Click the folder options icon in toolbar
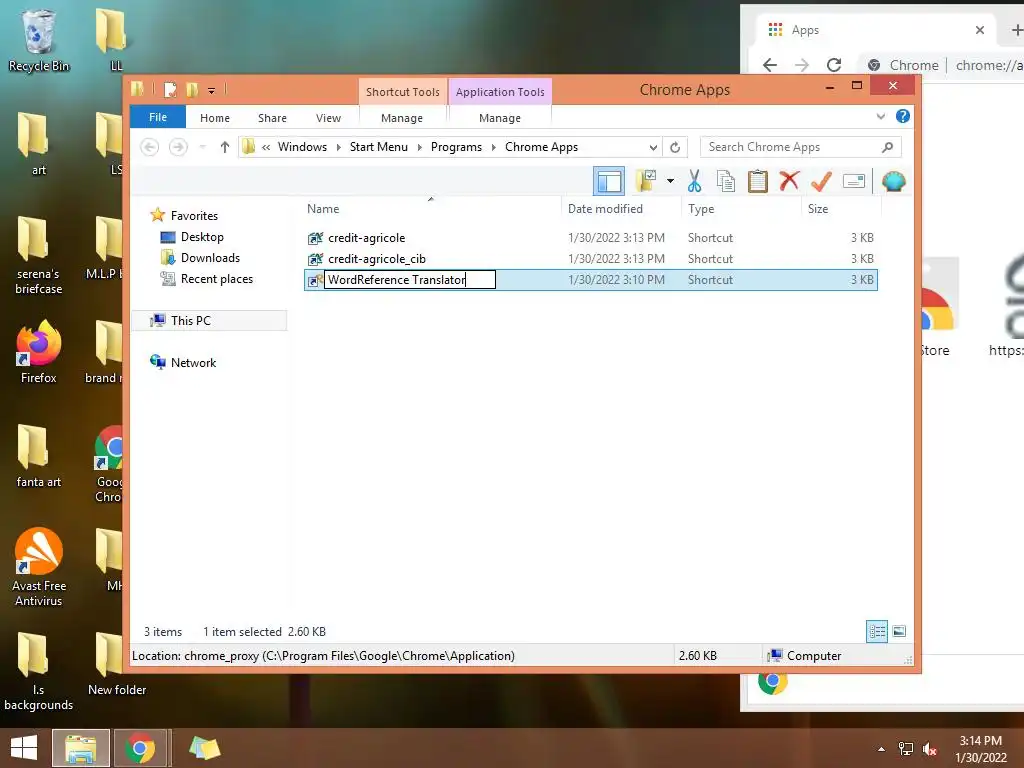The image size is (1024, 768). point(646,182)
